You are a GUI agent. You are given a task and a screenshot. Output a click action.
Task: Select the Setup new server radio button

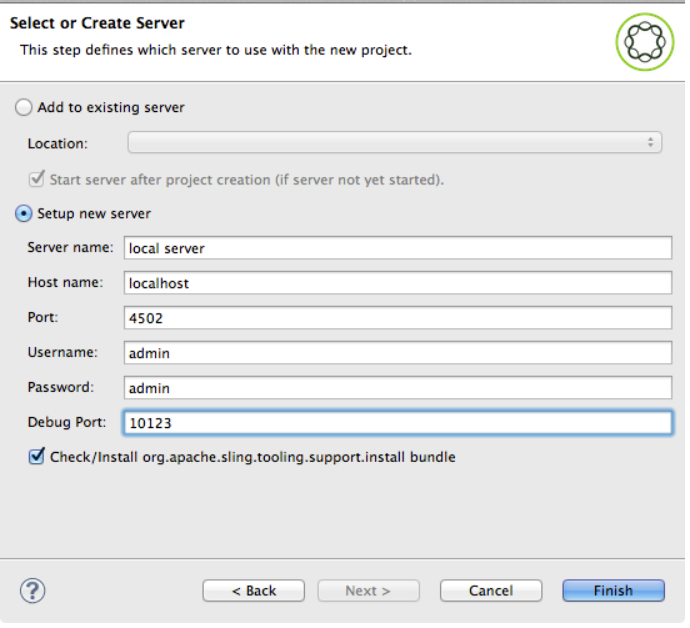[23, 214]
